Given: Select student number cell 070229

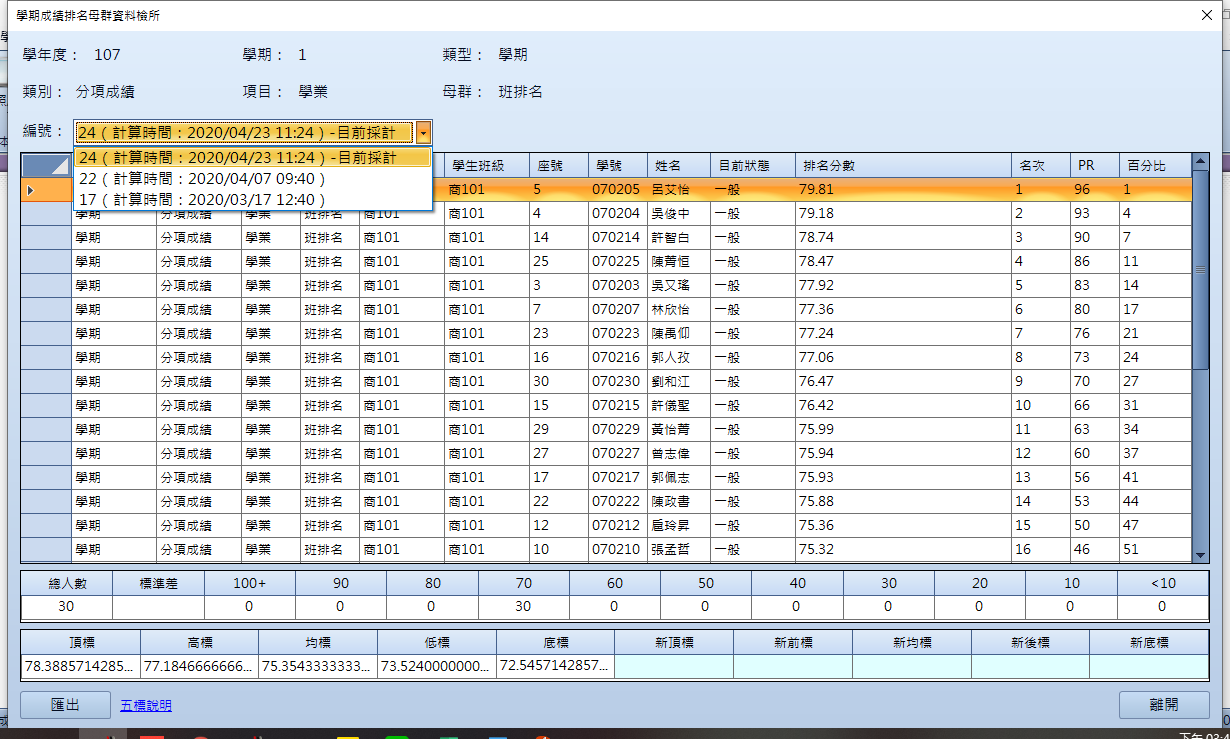Looking at the screenshot, I should pyautogui.click(x=619, y=429).
